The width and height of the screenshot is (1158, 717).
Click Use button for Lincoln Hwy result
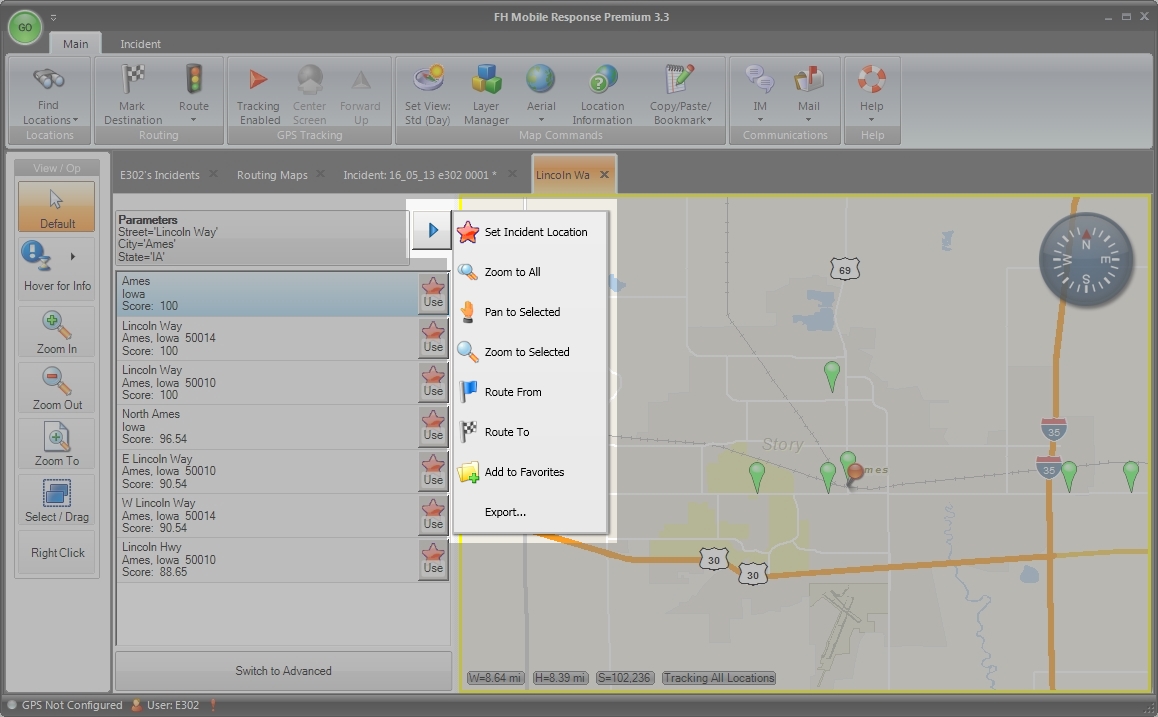coord(433,560)
